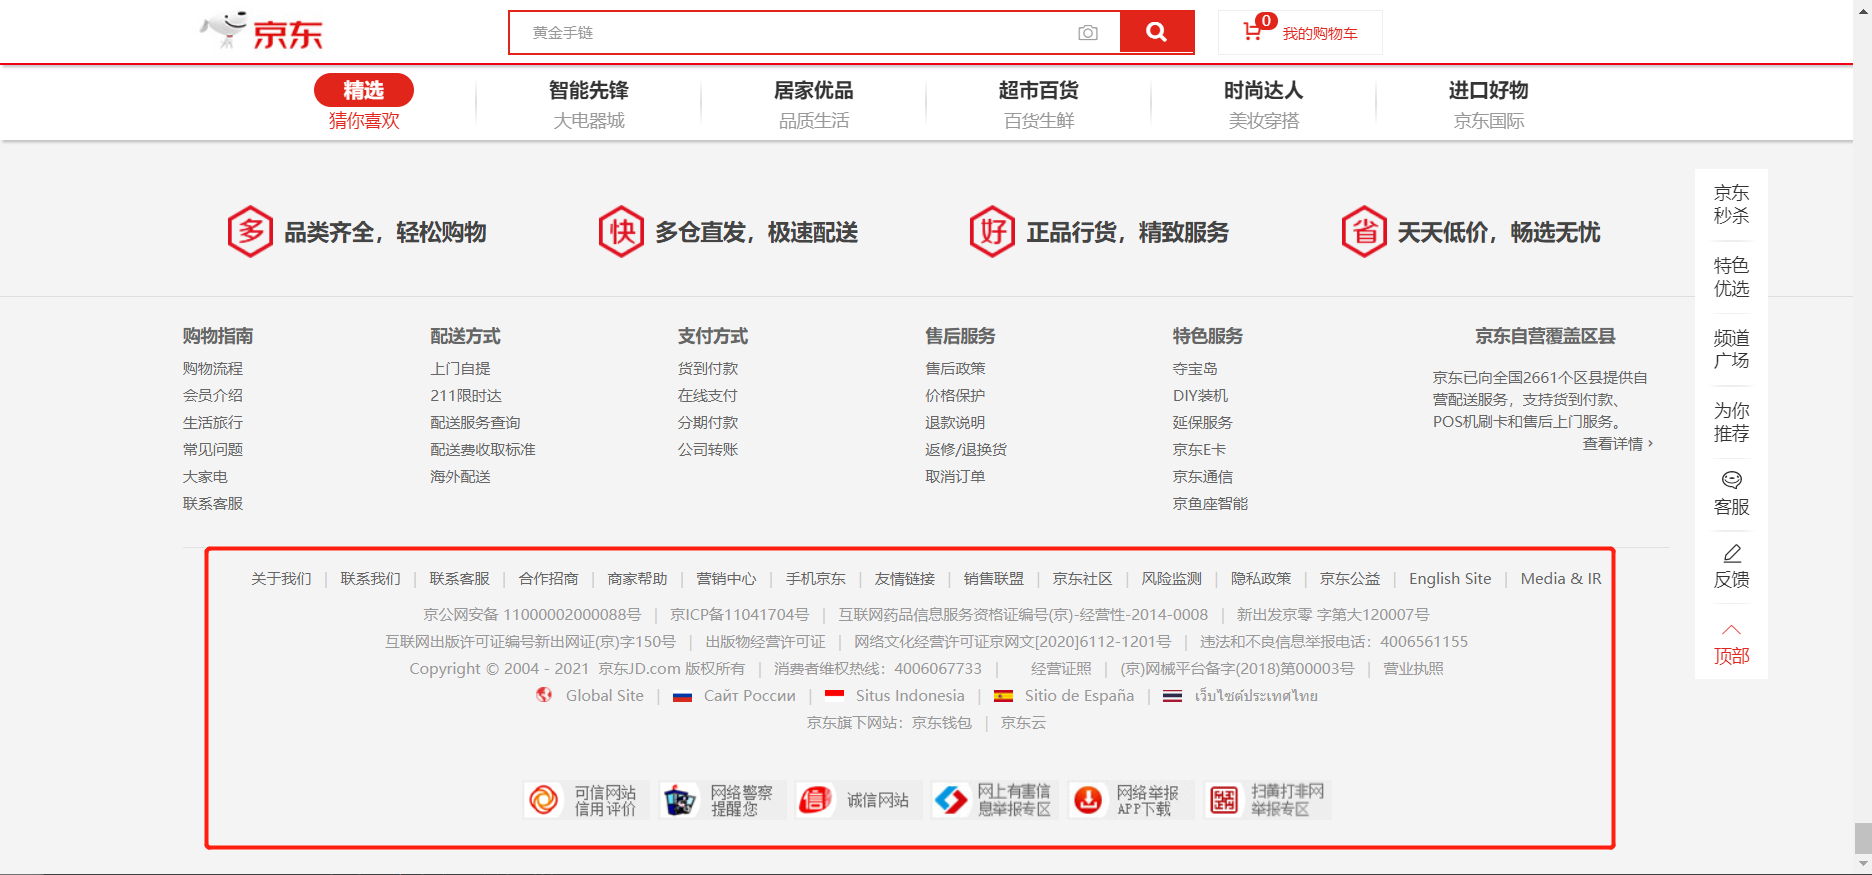This screenshot has height=875, width=1872.
Task: Open 京东云 link
Action: tap(1023, 723)
